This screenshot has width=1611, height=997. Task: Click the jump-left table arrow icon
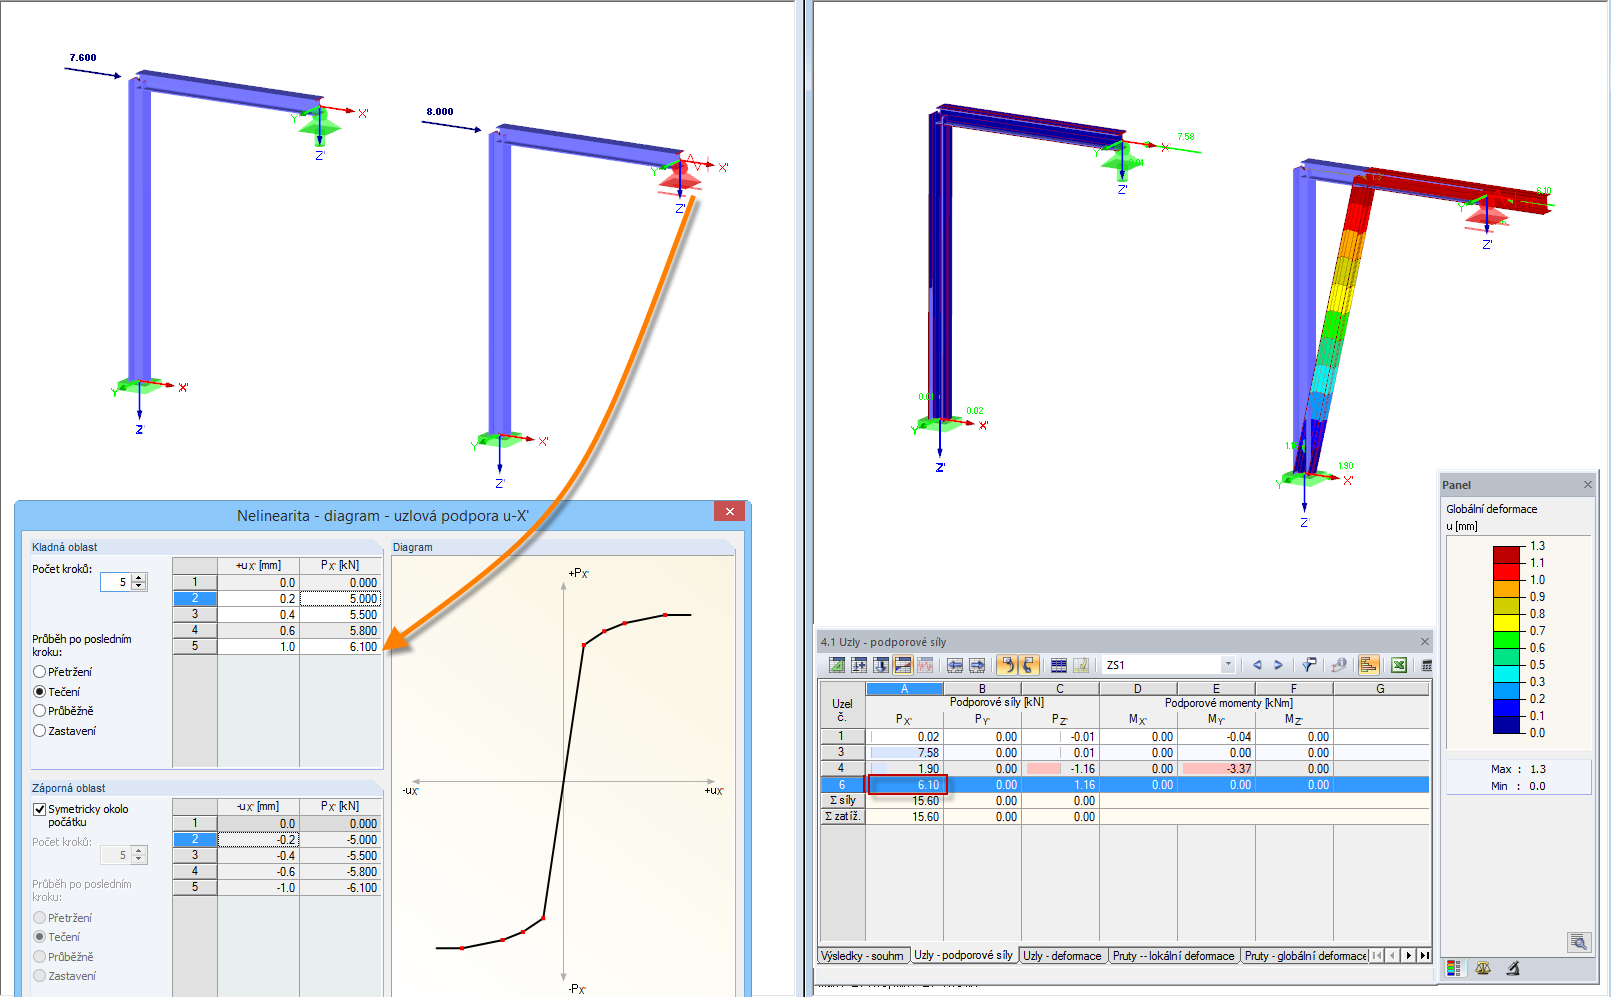[955, 665]
